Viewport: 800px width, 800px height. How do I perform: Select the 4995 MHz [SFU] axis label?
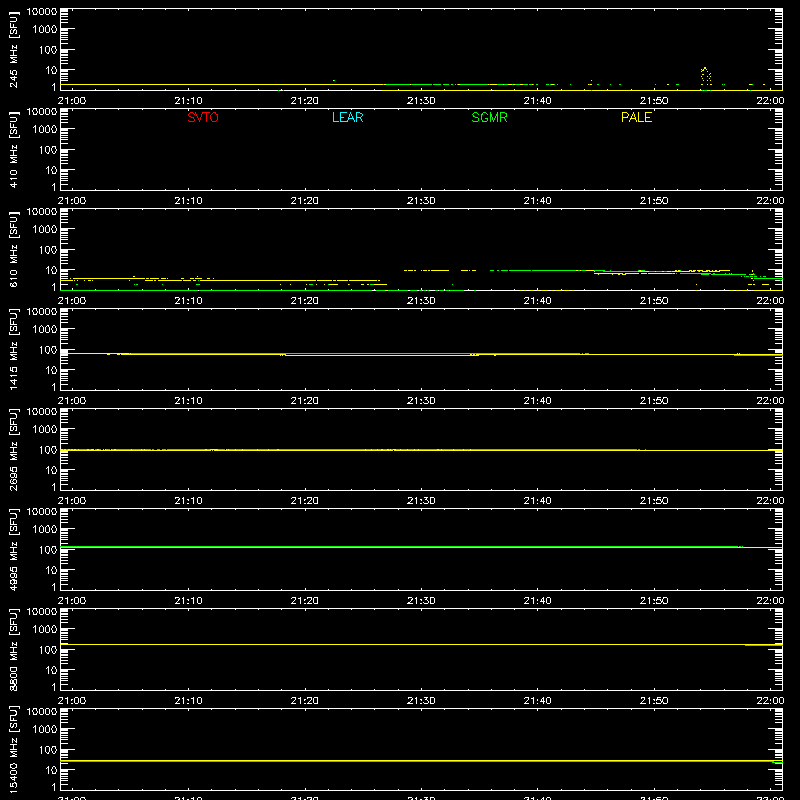click(13, 549)
